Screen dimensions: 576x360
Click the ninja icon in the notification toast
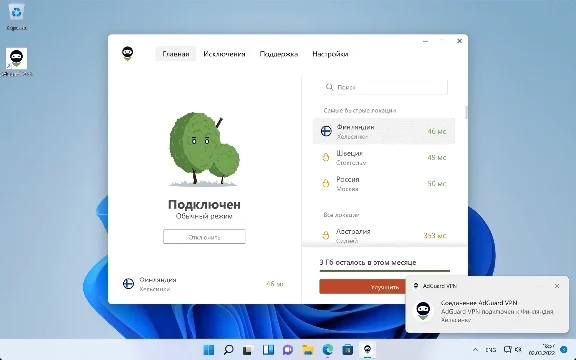pos(423,311)
